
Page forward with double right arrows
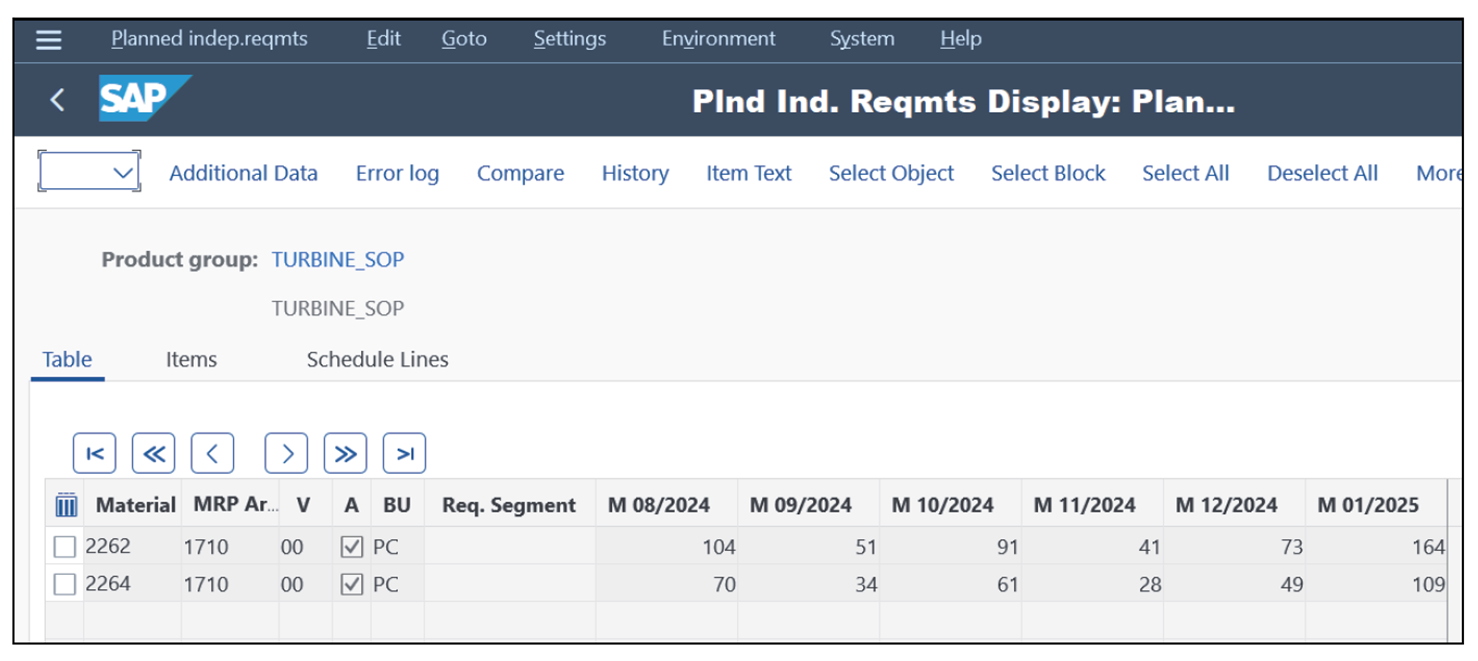(x=345, y=454)
